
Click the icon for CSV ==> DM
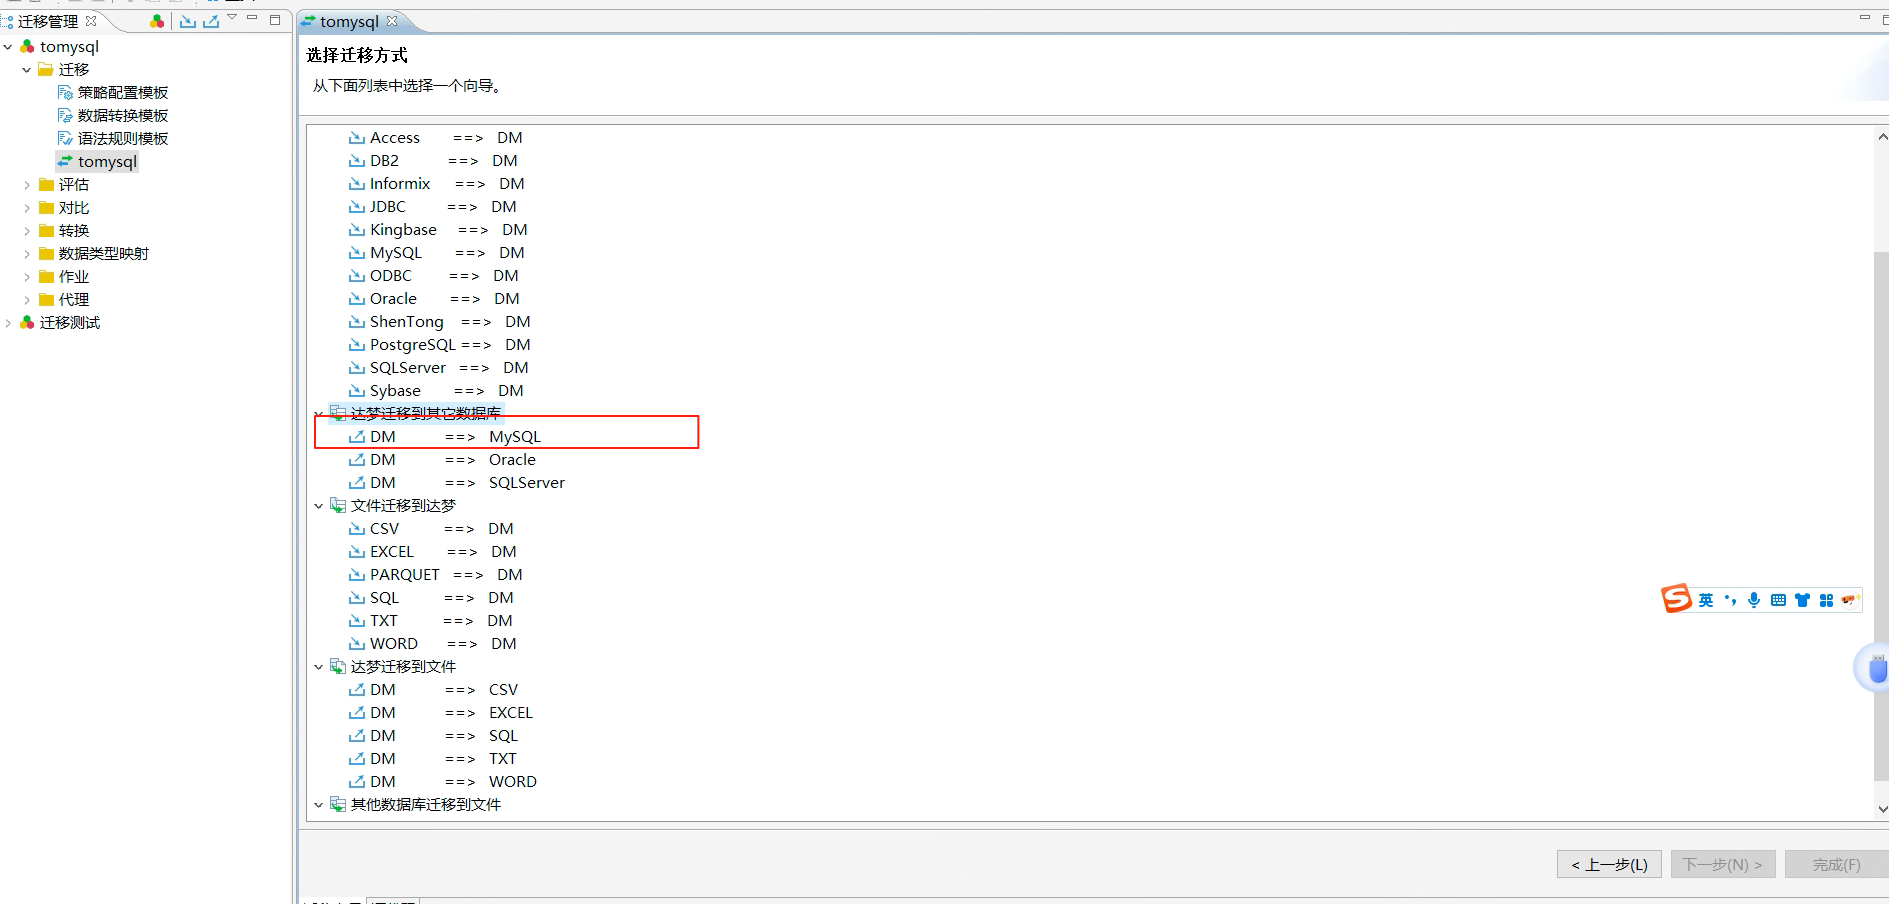coord(357,529)
